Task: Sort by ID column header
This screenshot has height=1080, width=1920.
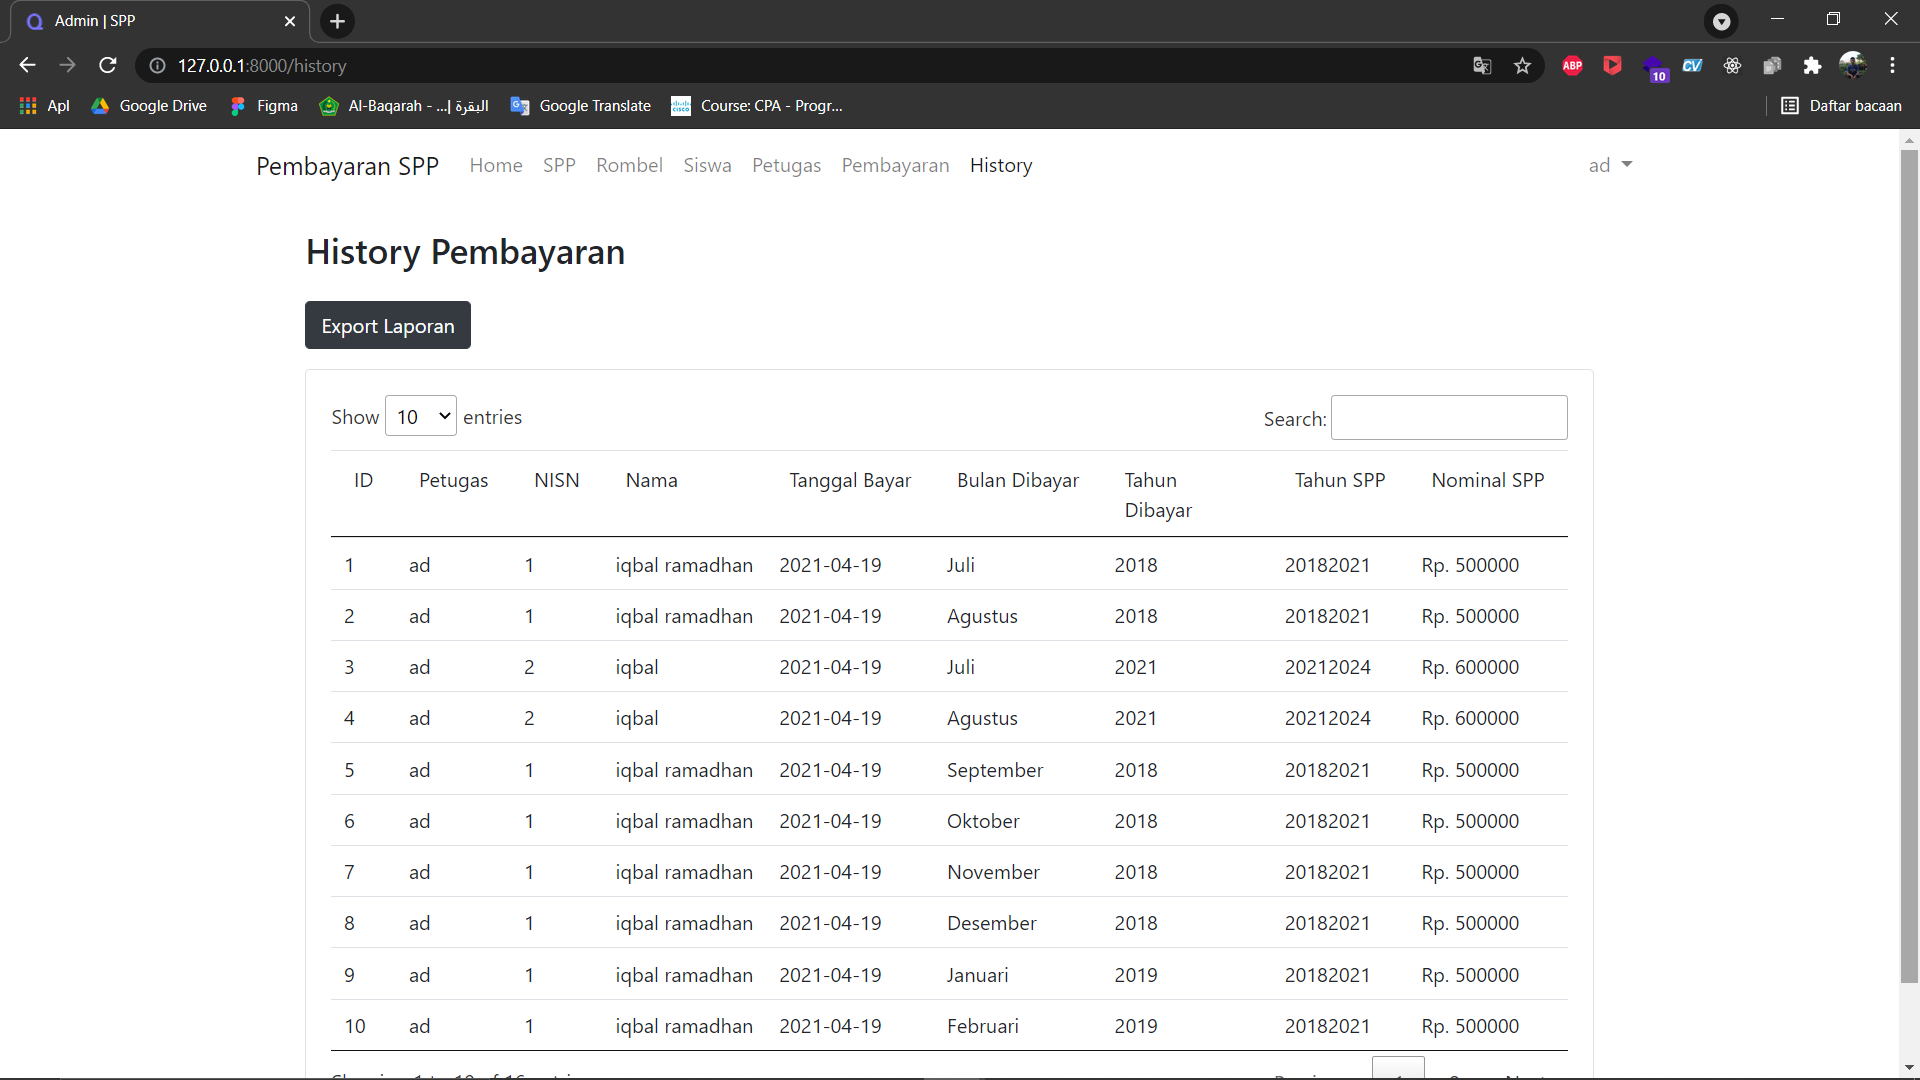Action: click(x=363, y=480)
